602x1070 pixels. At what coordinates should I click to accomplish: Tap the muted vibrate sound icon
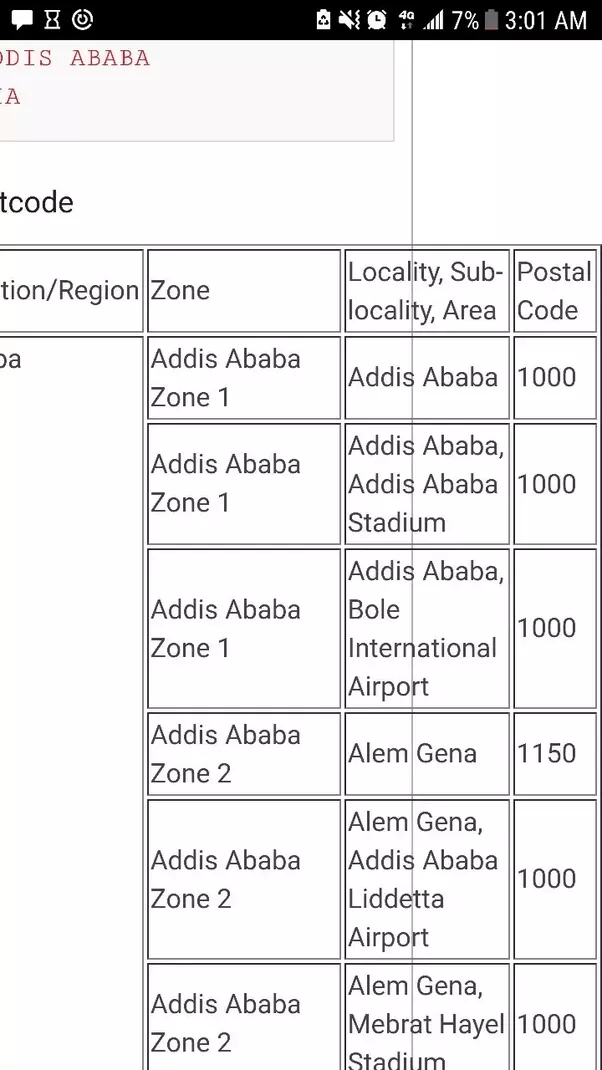[349, 20]
